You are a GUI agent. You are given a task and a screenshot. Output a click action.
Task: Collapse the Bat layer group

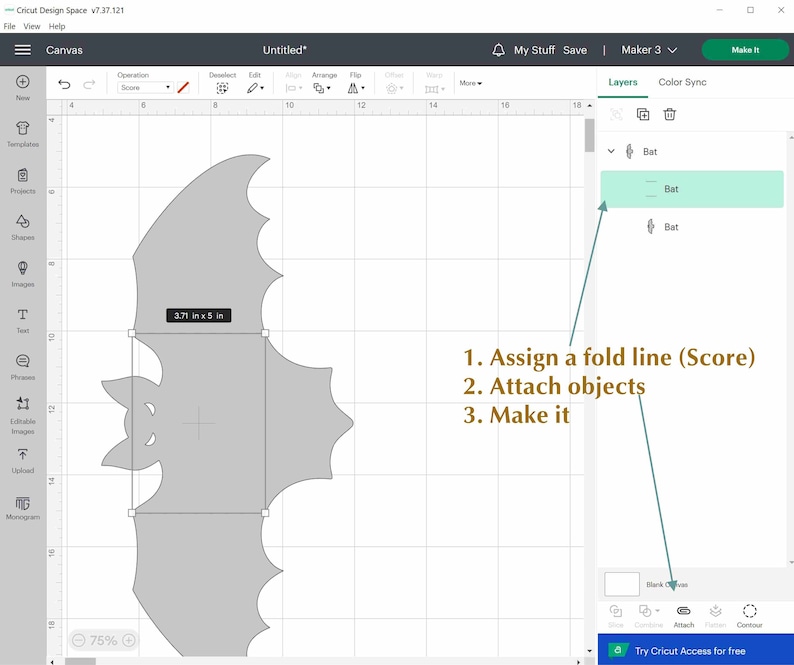click(611, 151)
